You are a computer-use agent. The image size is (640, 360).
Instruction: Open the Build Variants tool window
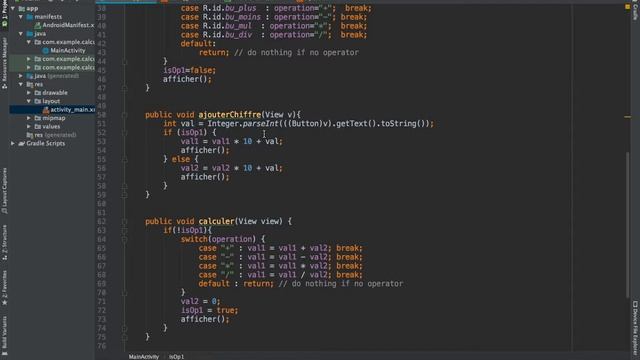(x=4, y=336)
